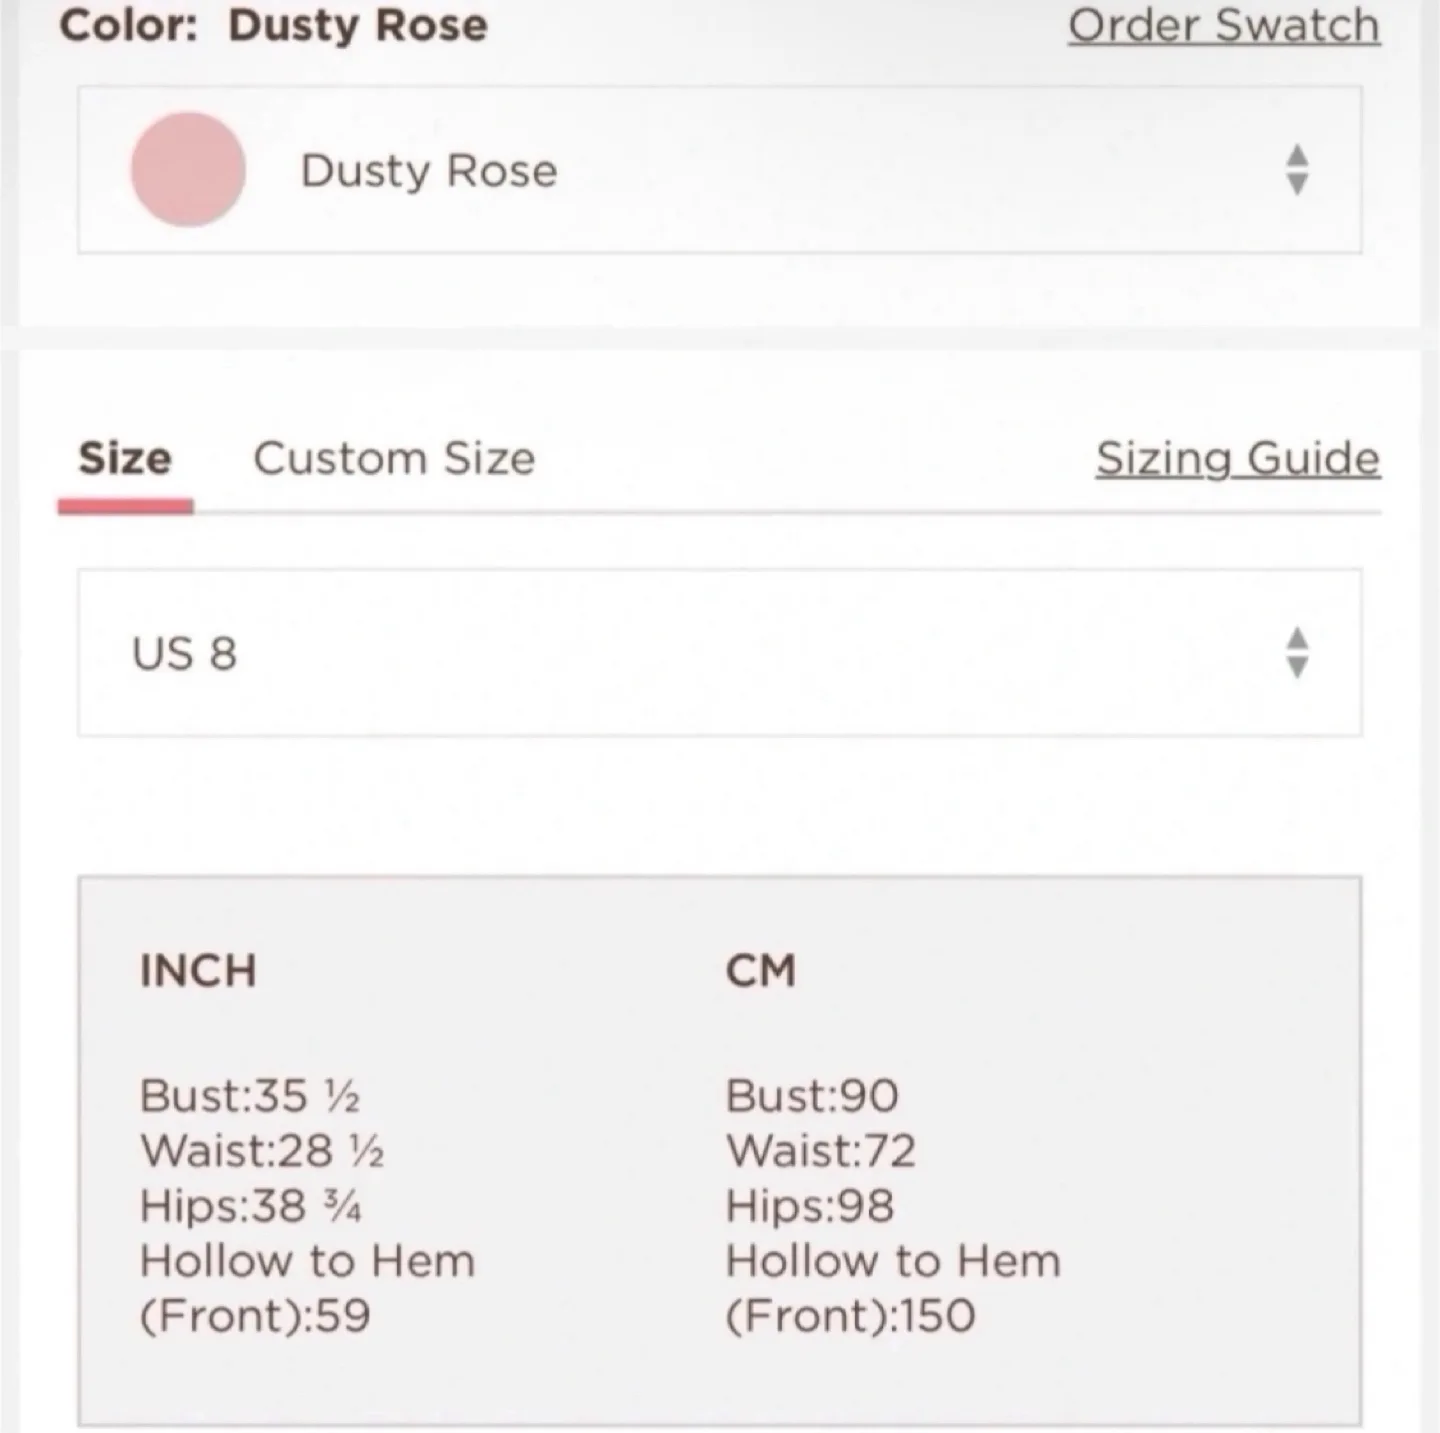
Task: Select the CM measurement column header
Action: tap(762, 970)
